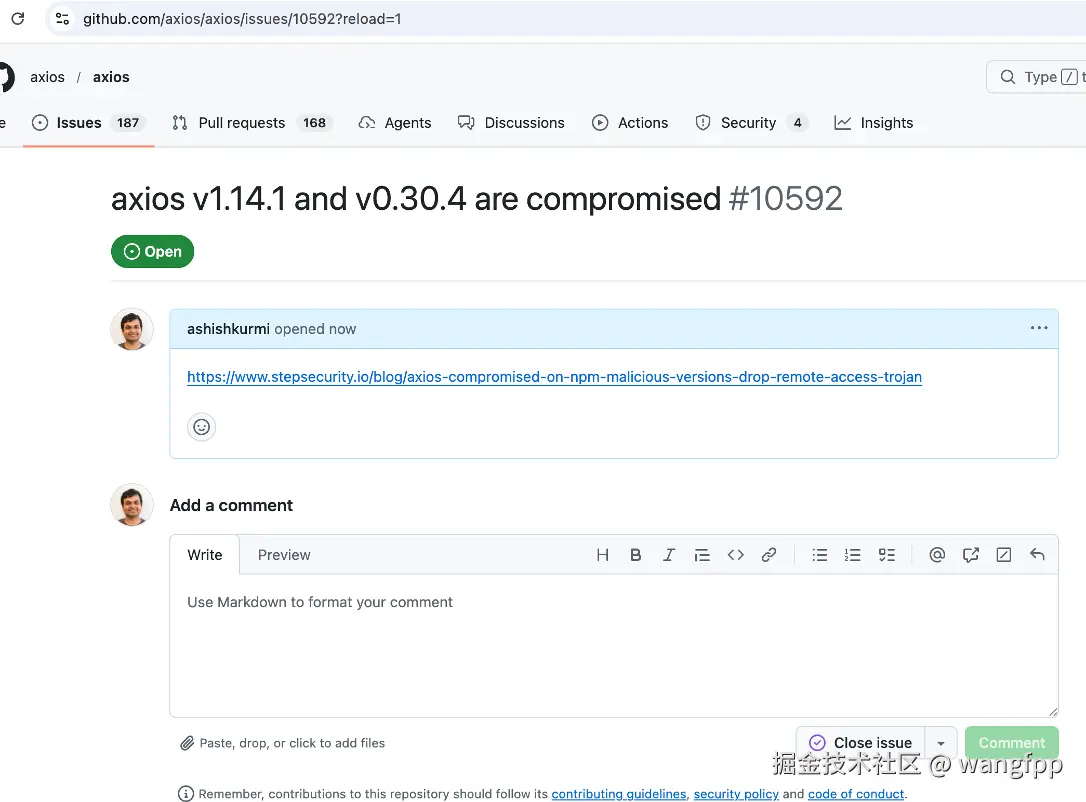
Task: Add a reaction with smiley icon
Action: click(x=202, y=427)
